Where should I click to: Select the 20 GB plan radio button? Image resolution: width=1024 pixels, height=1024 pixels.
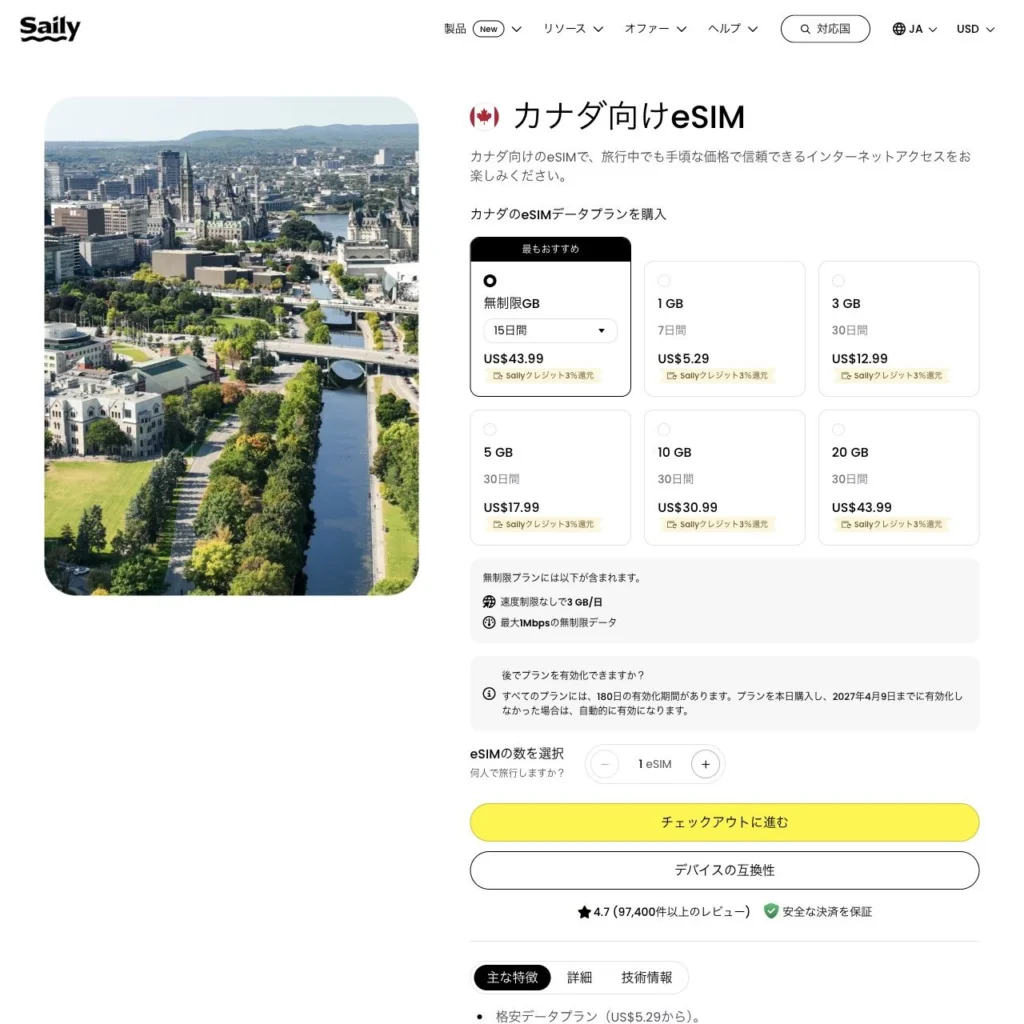coord(839,430)
